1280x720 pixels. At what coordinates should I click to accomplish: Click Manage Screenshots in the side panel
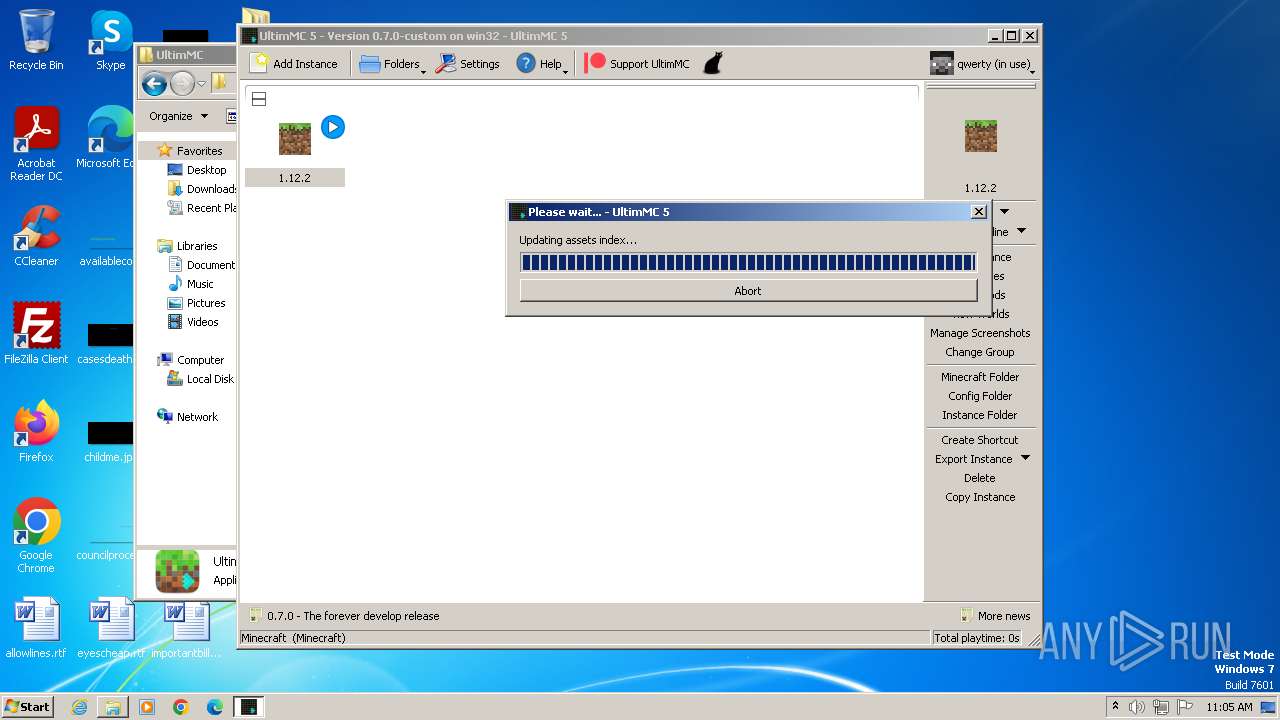(980, 333)
